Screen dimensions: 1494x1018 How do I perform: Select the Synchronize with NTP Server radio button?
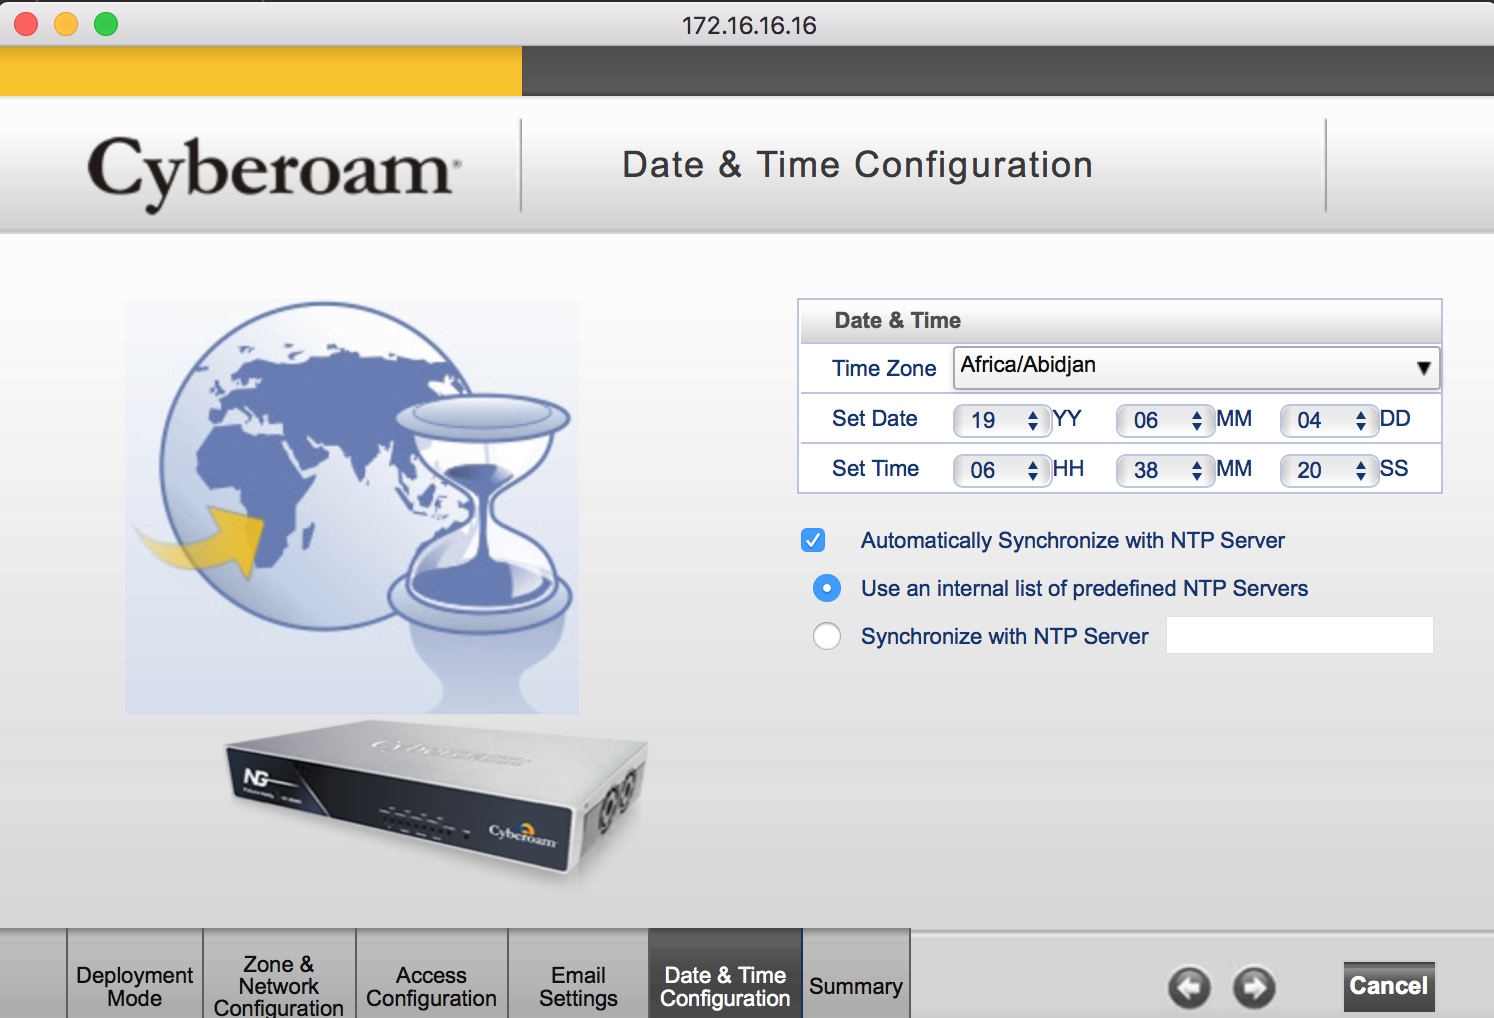827,636
